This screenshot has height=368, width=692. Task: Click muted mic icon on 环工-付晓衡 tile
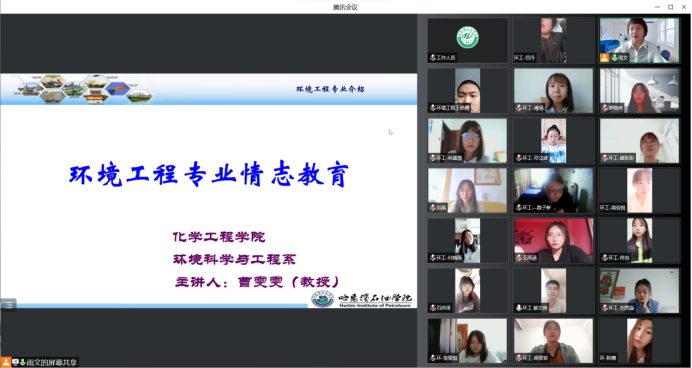[433, 258]
